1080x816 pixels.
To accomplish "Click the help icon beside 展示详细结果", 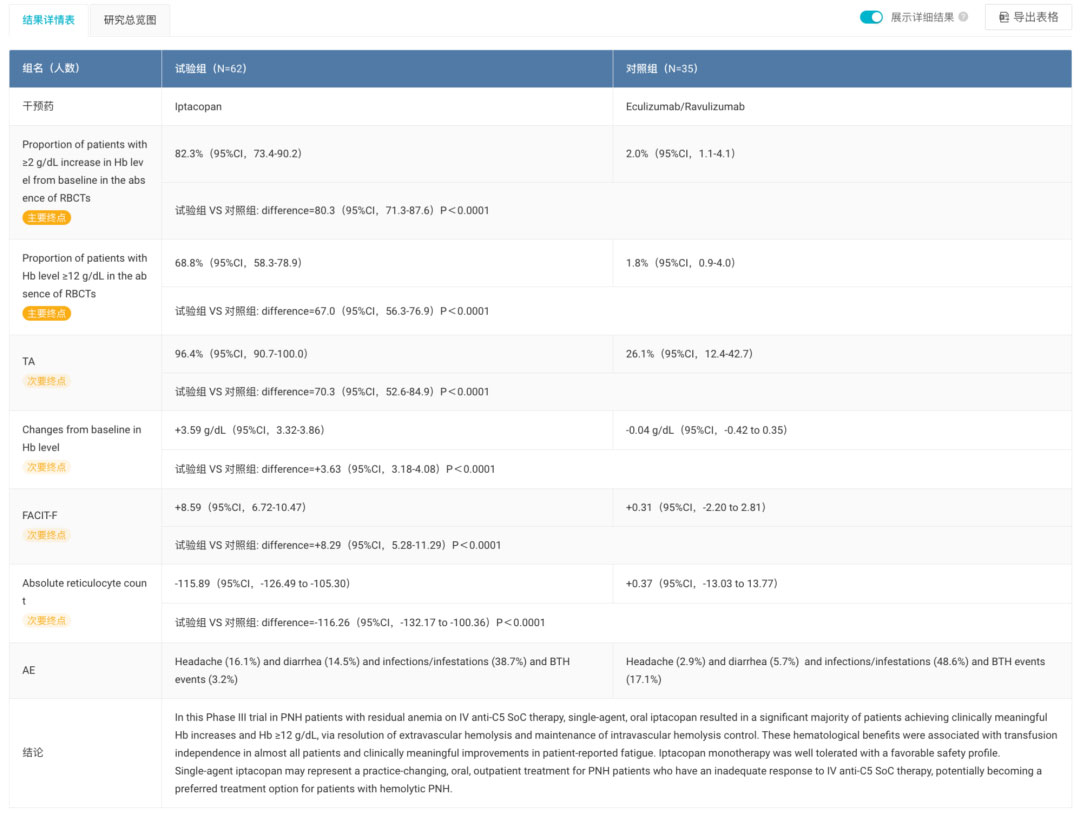I will [x=963, y=17].
